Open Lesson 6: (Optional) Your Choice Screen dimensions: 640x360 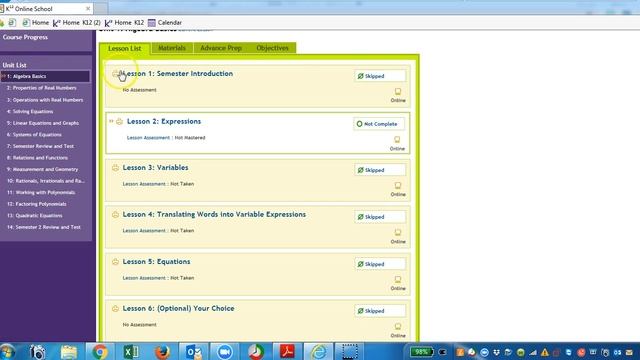point(178,309)
